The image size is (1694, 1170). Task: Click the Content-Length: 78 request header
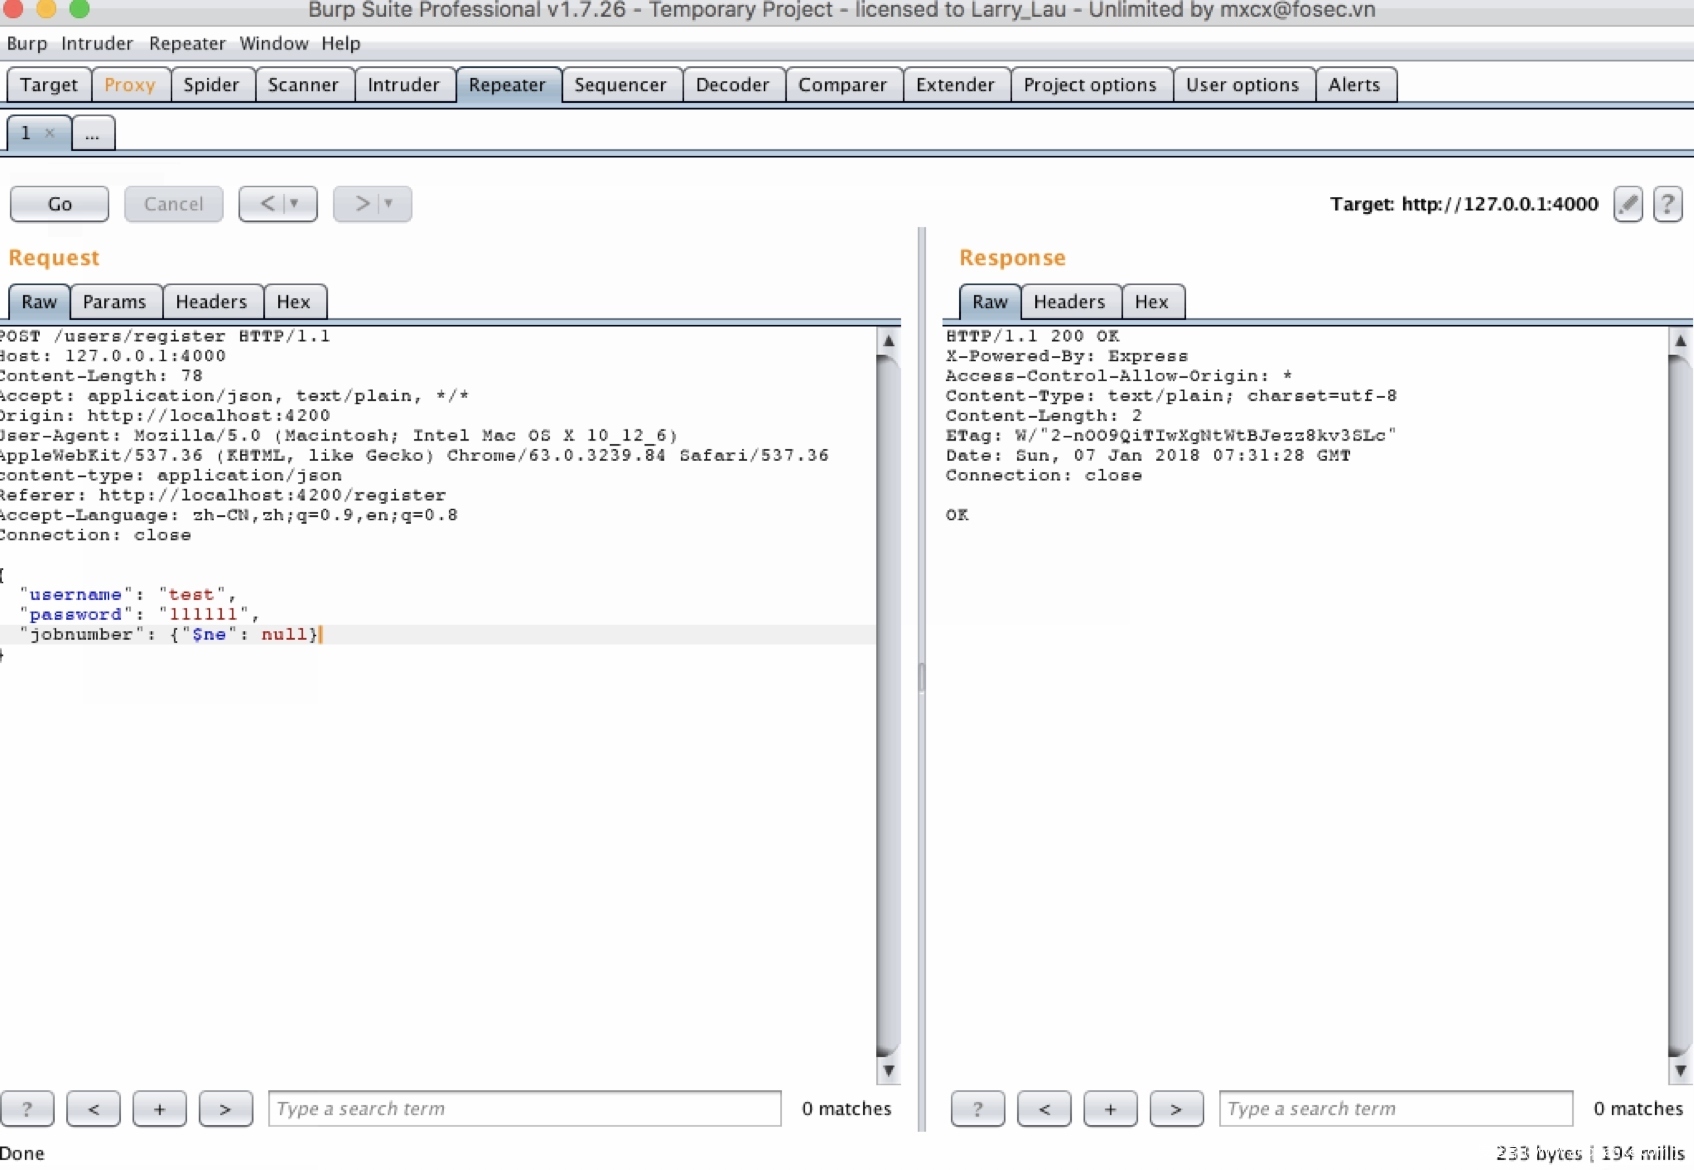[x=101, y=376]
